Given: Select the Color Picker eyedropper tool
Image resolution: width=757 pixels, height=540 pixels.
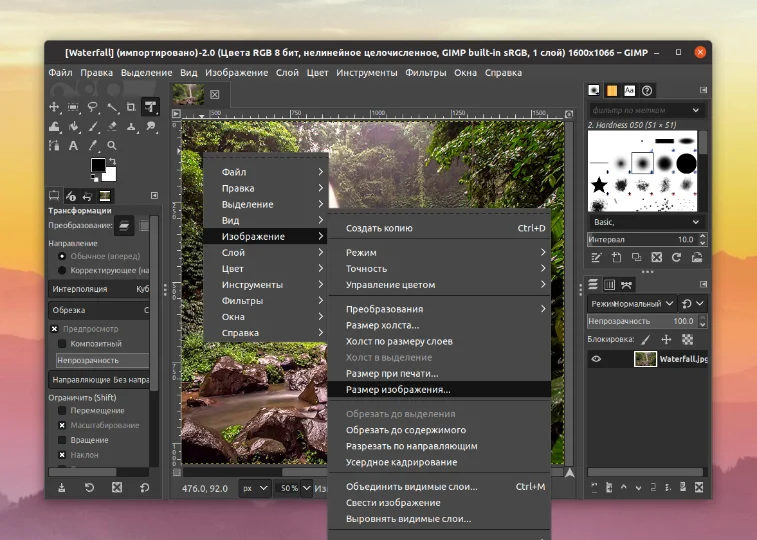Looking at the screenshot, I should [92, 146].
